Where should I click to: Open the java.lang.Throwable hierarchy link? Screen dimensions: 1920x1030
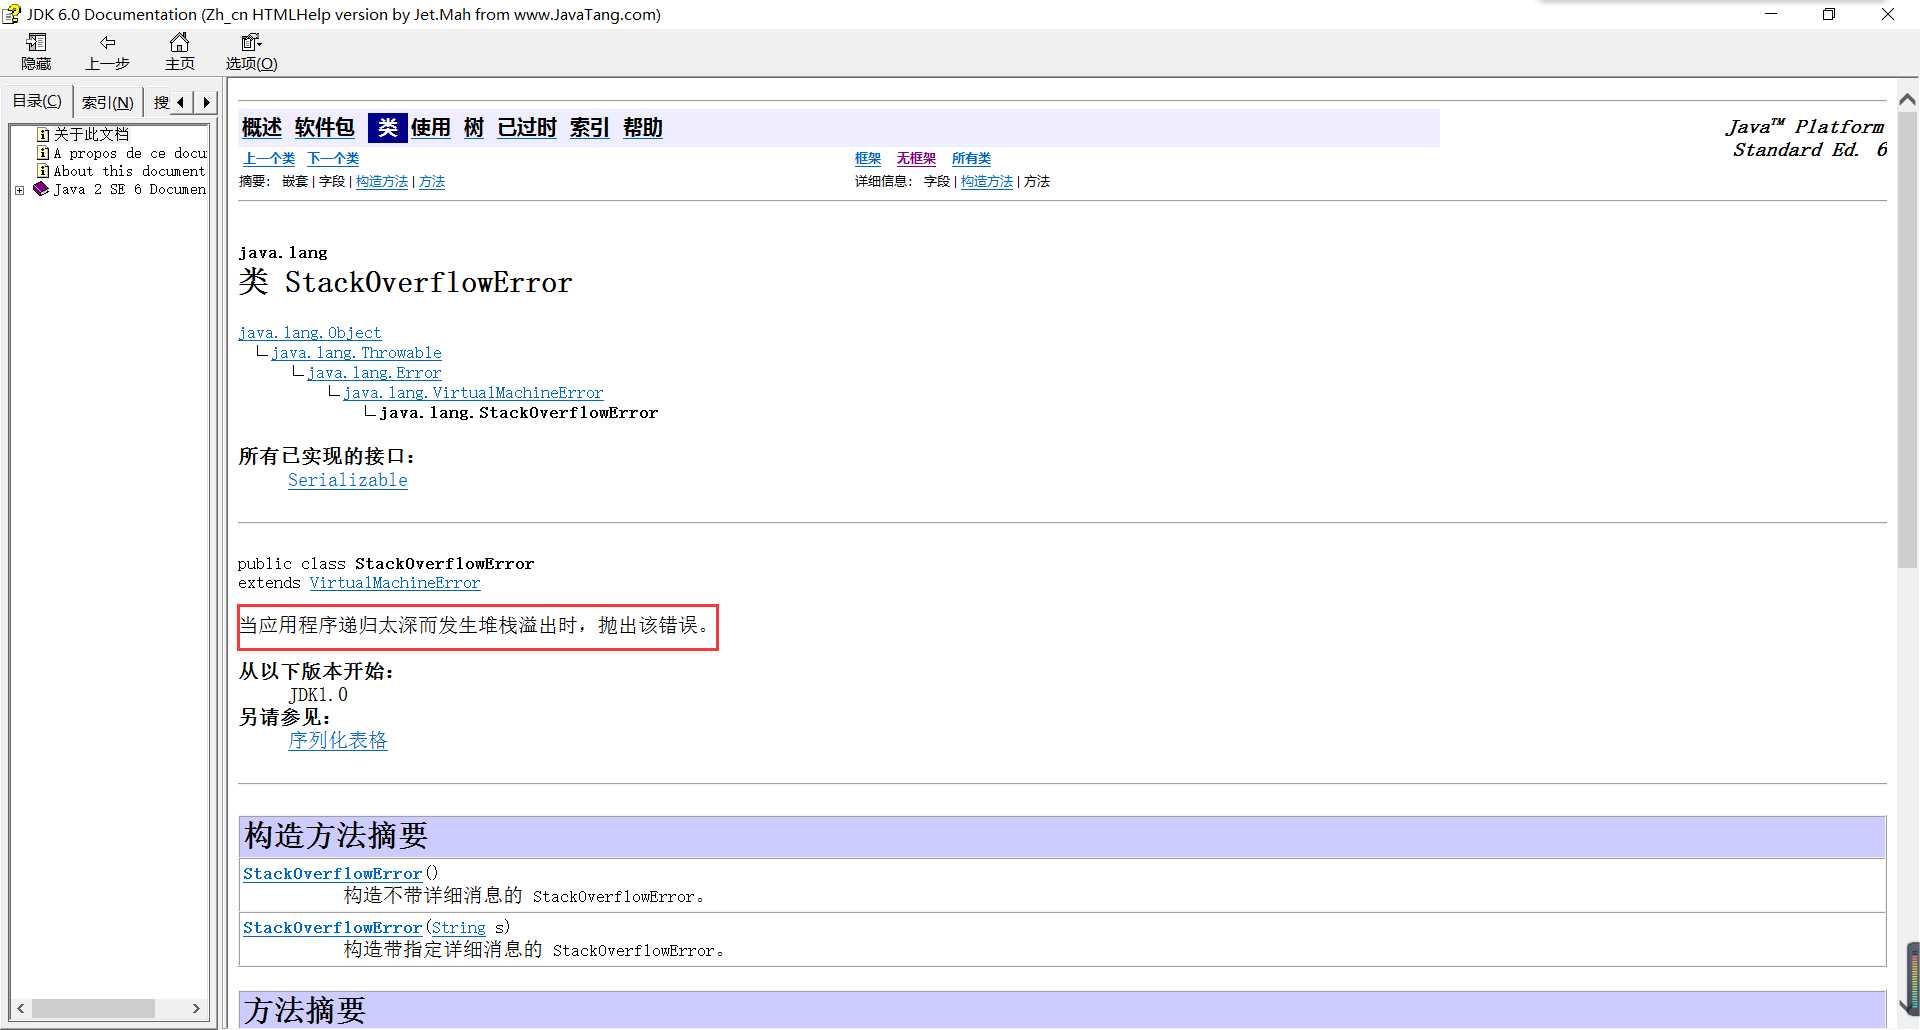(x=356, y=353)
